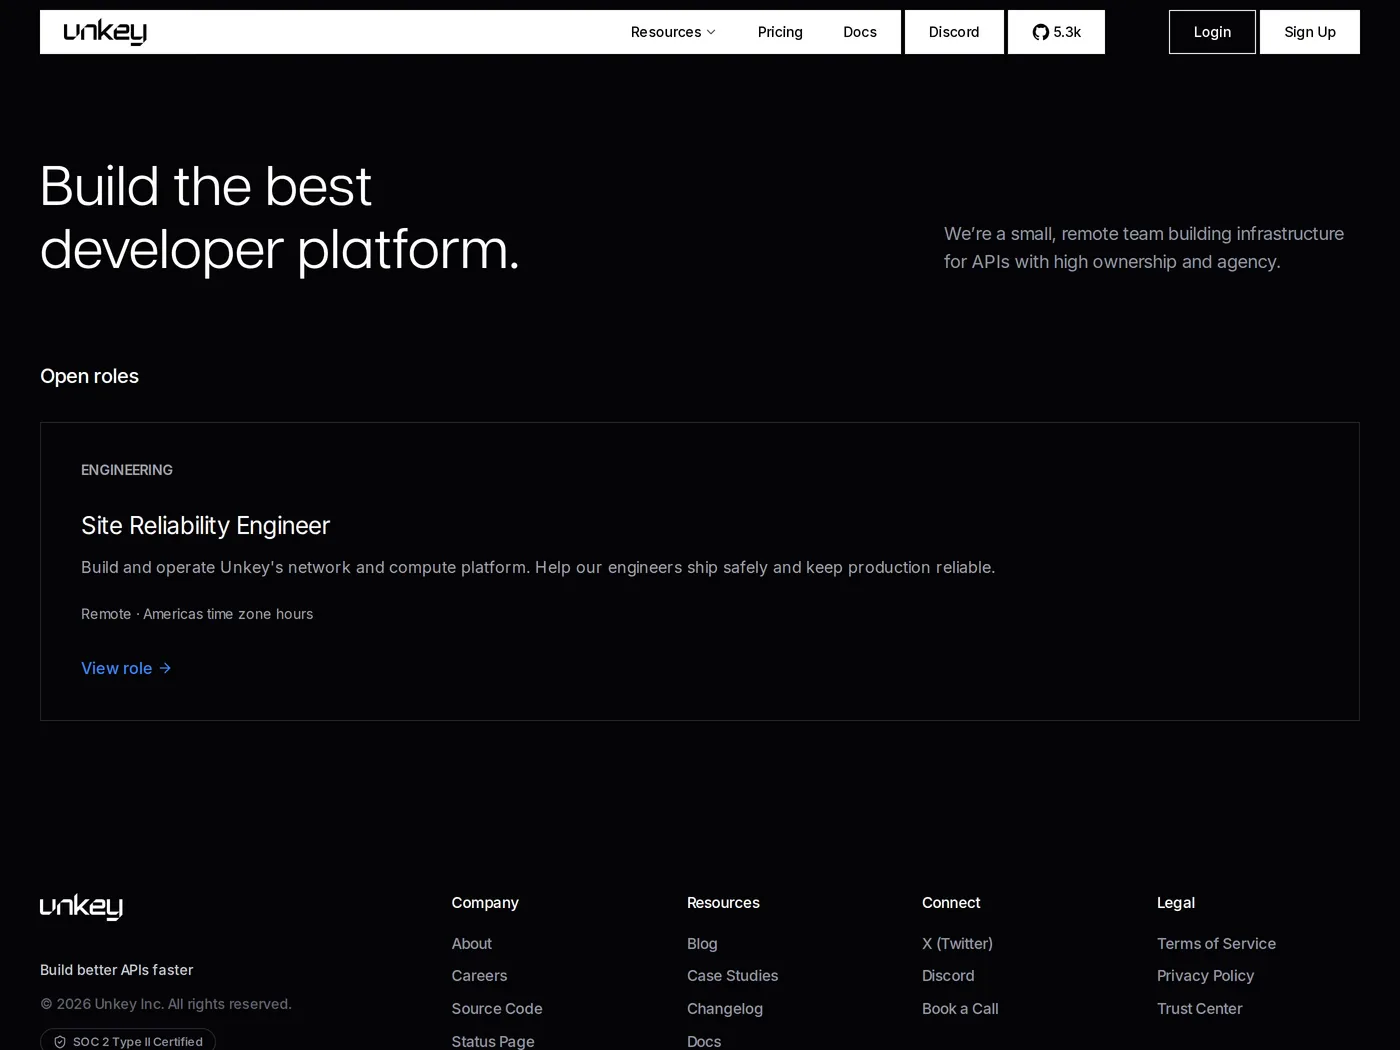Click the Connect footer column heading
This screenshot has height=1050, width=1400.
pos(951,902)
